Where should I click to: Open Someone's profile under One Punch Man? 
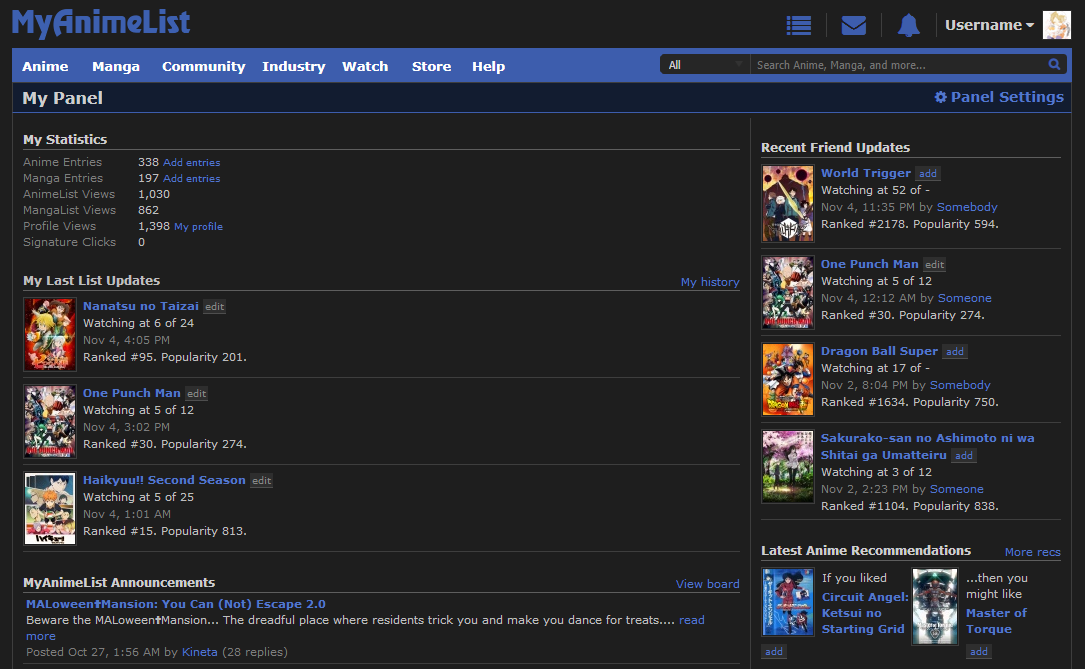click(x=965, y=298)
